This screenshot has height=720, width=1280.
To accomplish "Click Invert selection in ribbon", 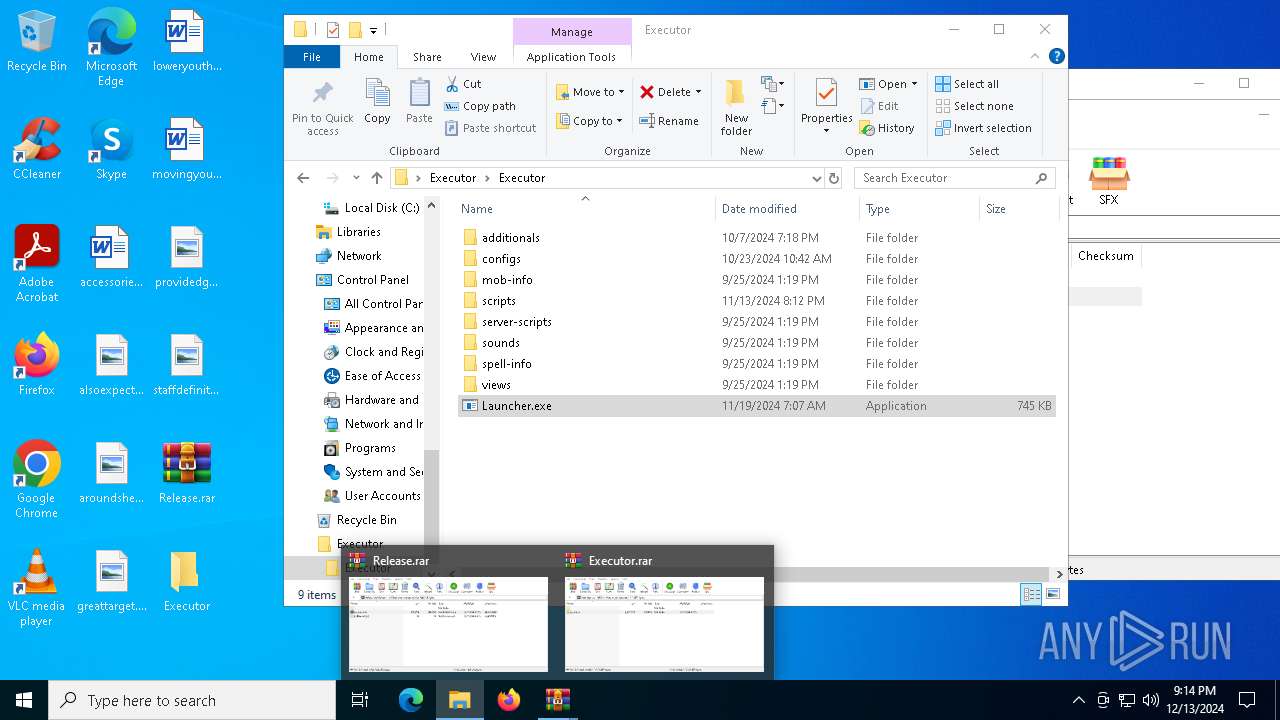I will click(983, 128).
